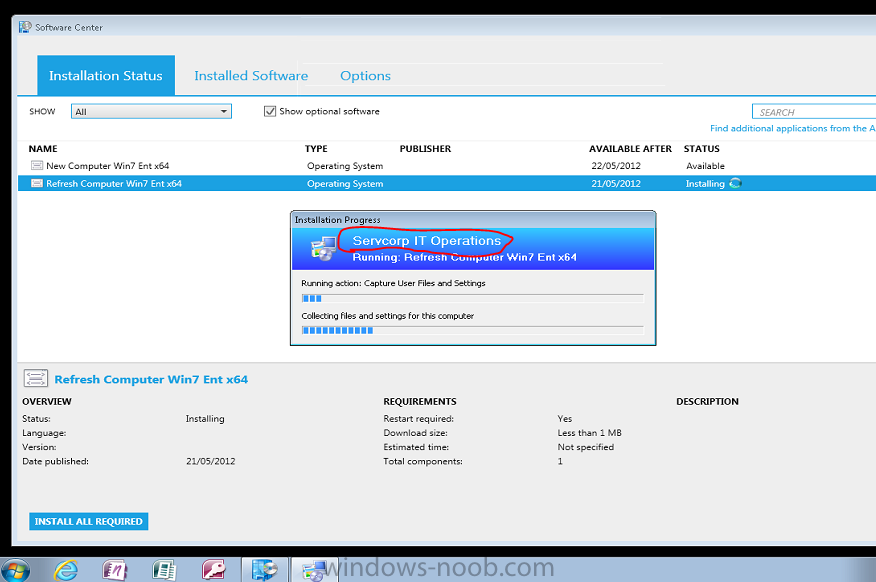This screenshot has width=876, height=582.
Task: Click the icon beside New Computer Win7 Ent x64
Action: coord(37,165)
